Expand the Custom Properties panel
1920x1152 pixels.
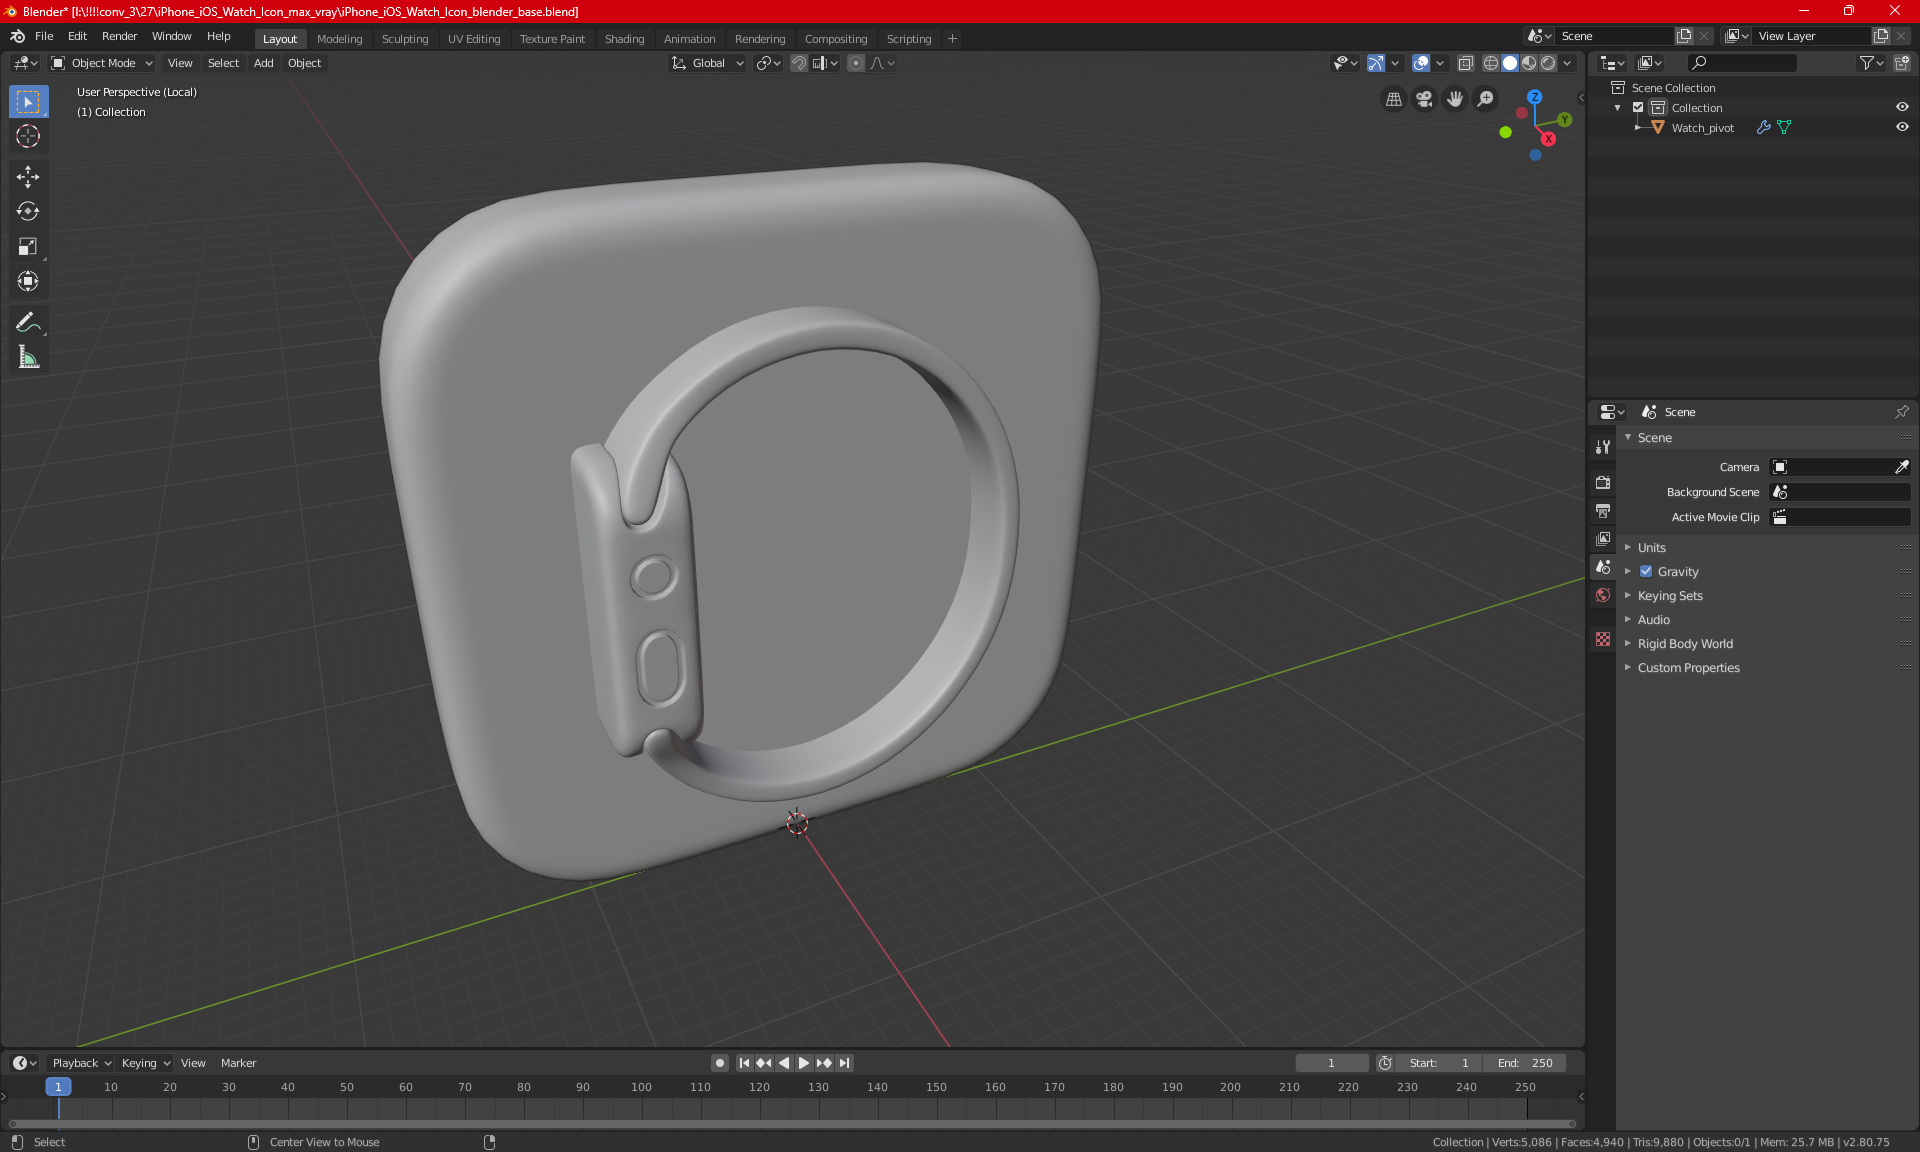pyautogui.click(x=1688, y=668)
